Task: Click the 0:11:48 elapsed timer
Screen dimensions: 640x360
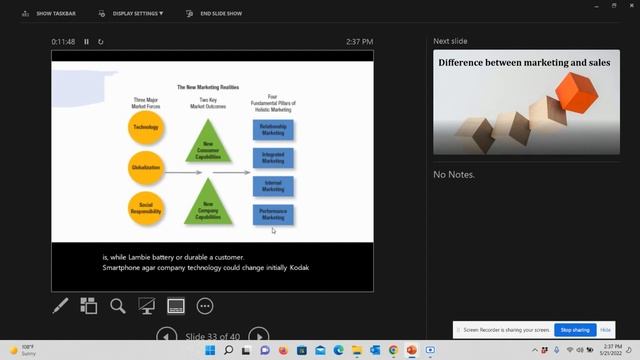Action: (63, 42)
